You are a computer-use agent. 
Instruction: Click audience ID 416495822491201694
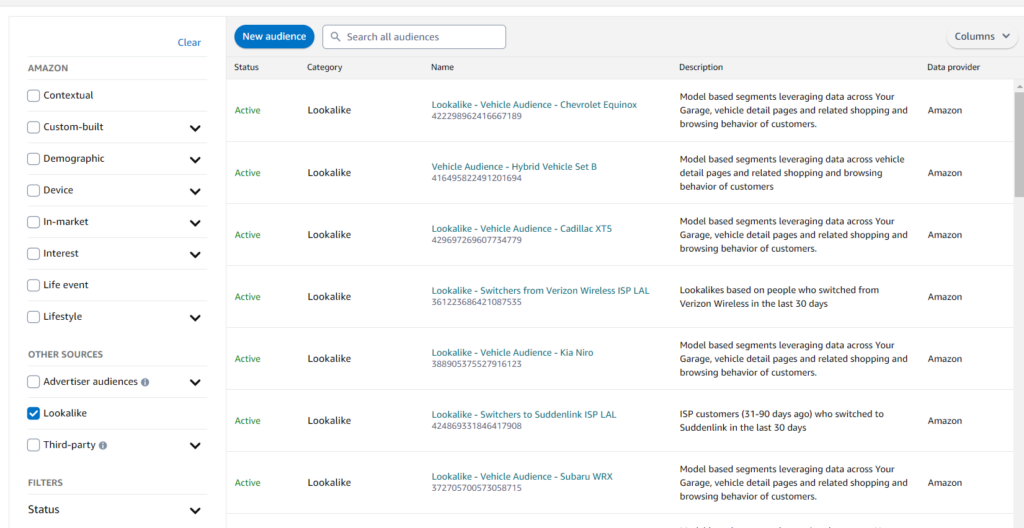click(477, 178)
